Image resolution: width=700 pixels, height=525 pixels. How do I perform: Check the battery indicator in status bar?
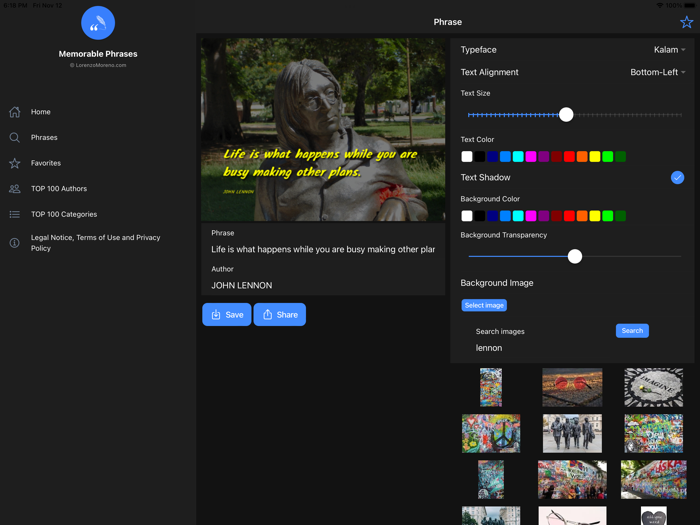pyautogui.click(x=689, y=5)
